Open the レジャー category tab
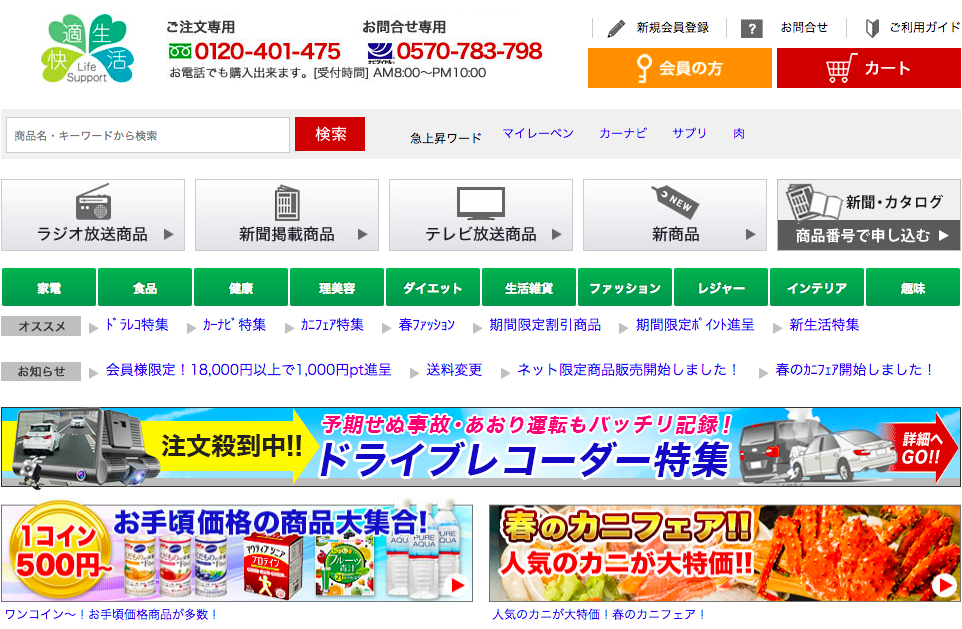Screen dimensions: 962x629 721,287
